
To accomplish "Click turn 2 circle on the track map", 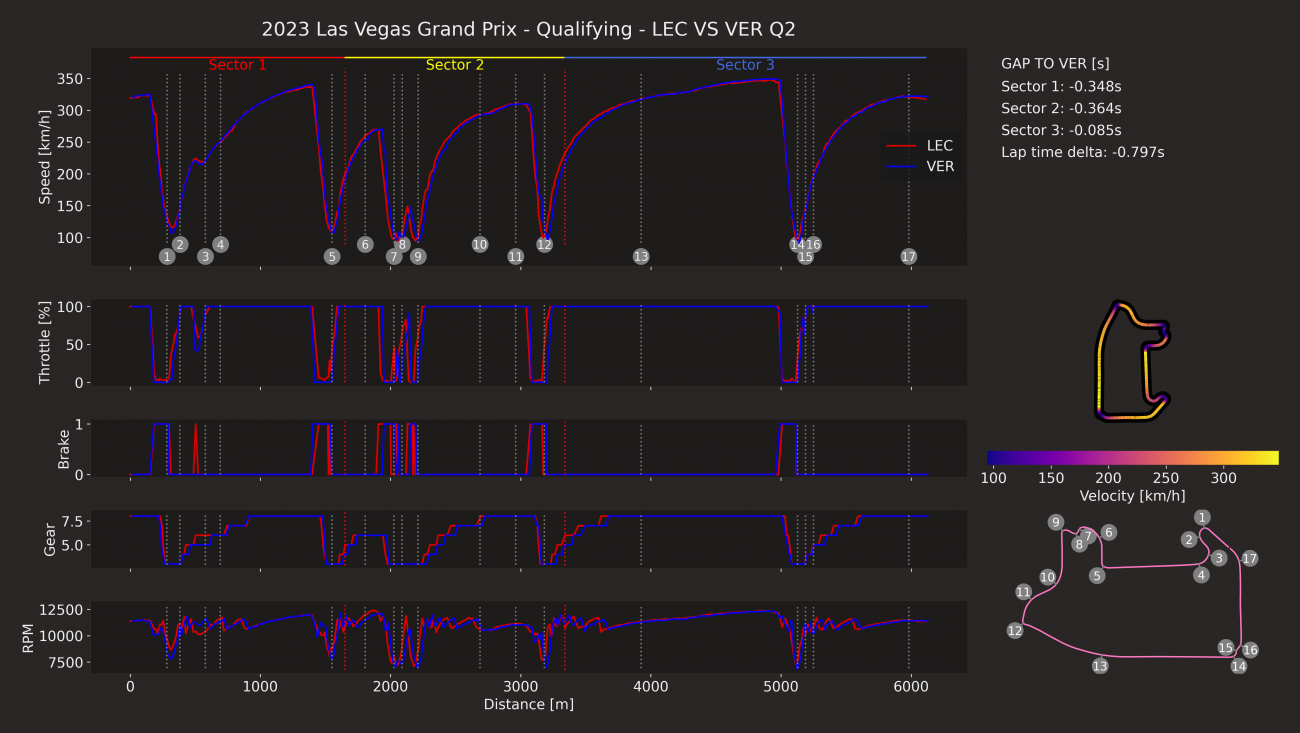I will click(x=1189, y=540).
